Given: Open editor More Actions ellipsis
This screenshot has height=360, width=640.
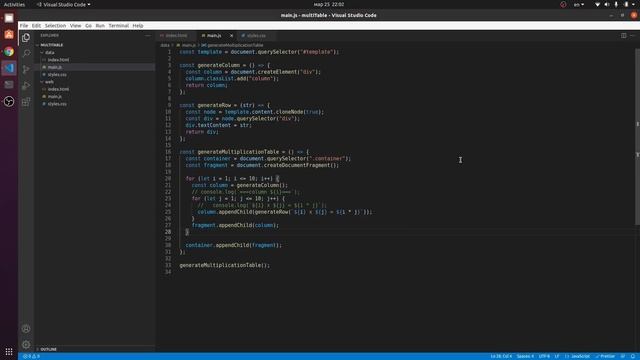Looking at the screenshot, I should pos(633,36).
